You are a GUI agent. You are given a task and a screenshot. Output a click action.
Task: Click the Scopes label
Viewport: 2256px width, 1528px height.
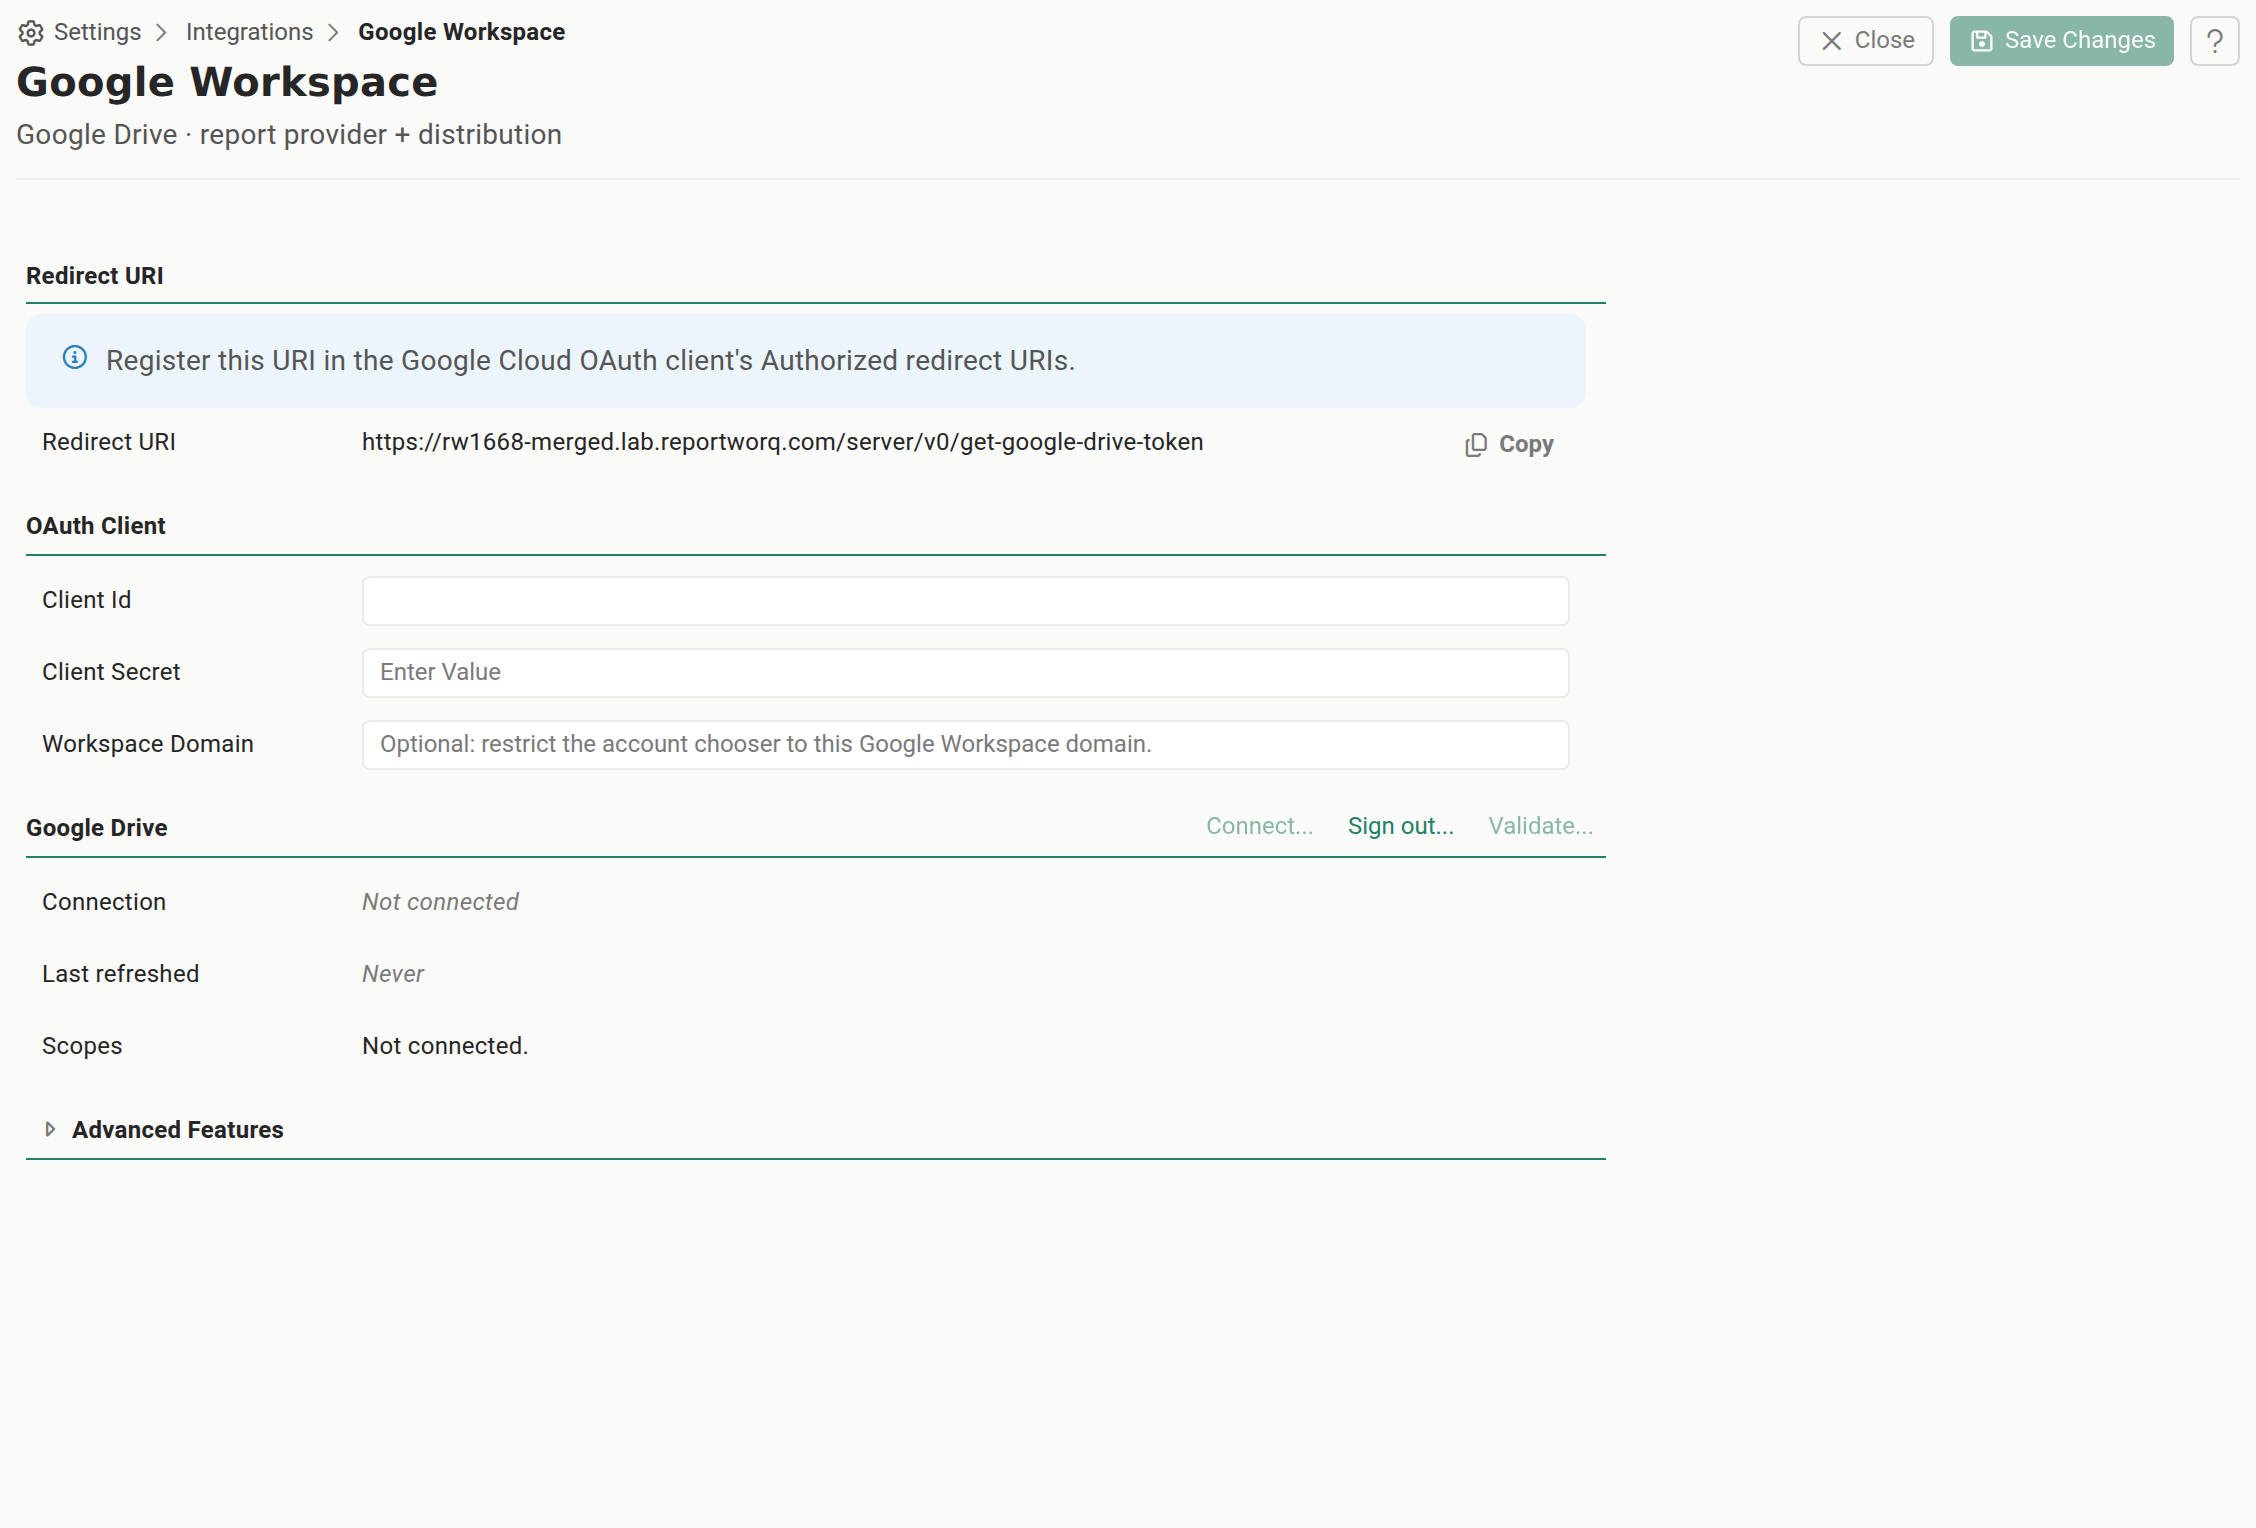coord(82,1046)
